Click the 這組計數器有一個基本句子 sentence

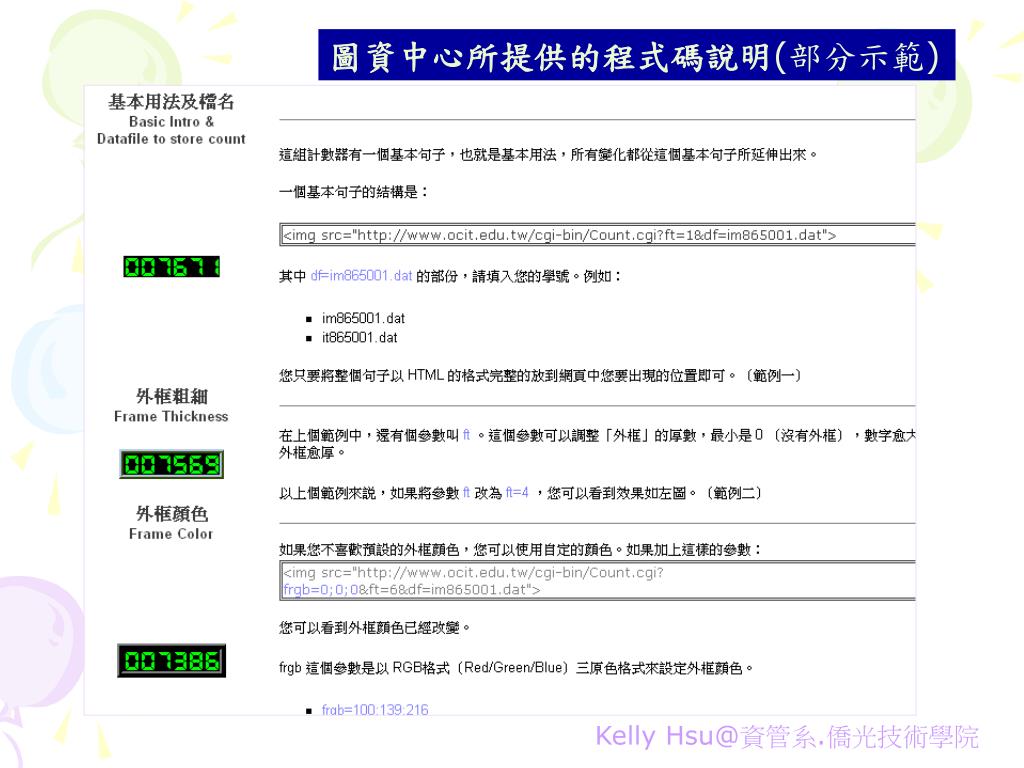[548, 155]
